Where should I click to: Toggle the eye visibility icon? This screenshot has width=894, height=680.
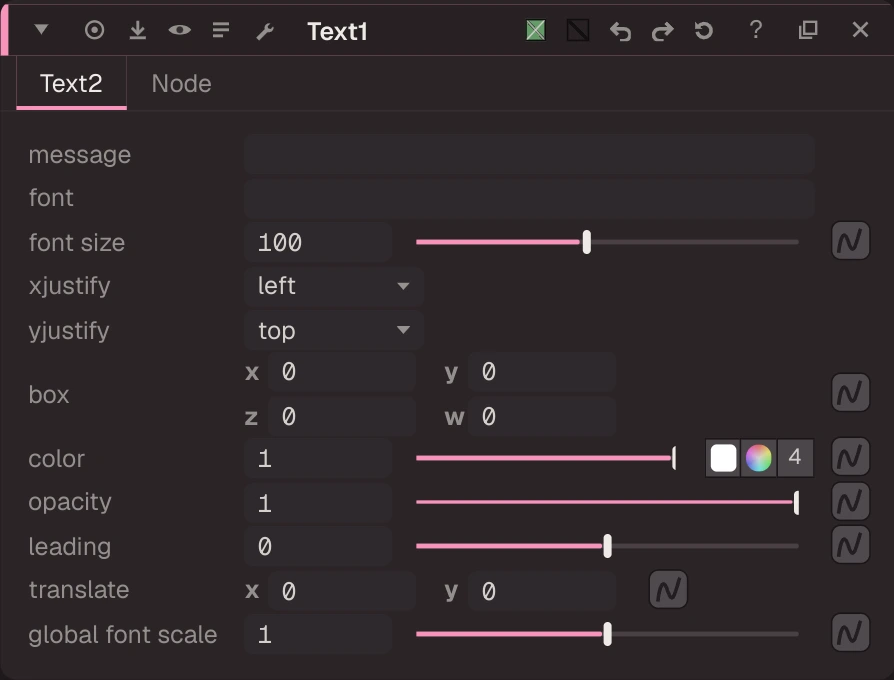point(180,30)
